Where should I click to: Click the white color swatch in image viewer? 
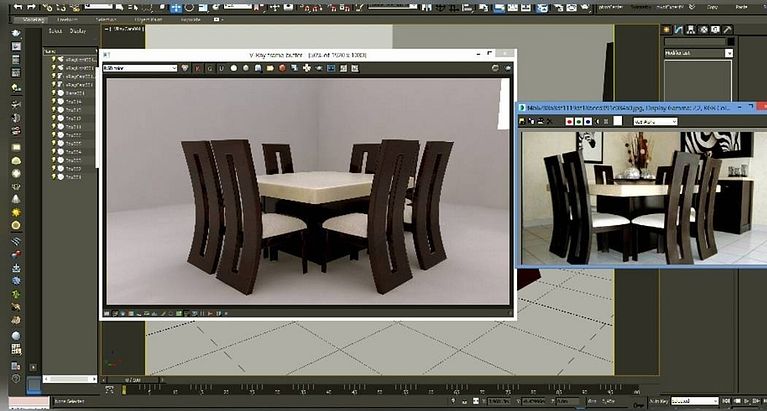[618, 121]
